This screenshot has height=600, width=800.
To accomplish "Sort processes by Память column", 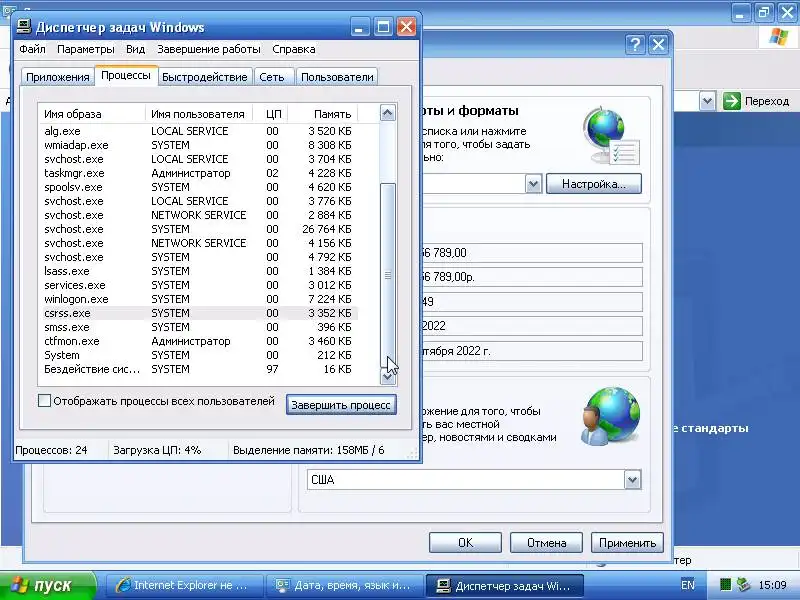I will click(322, 113).
